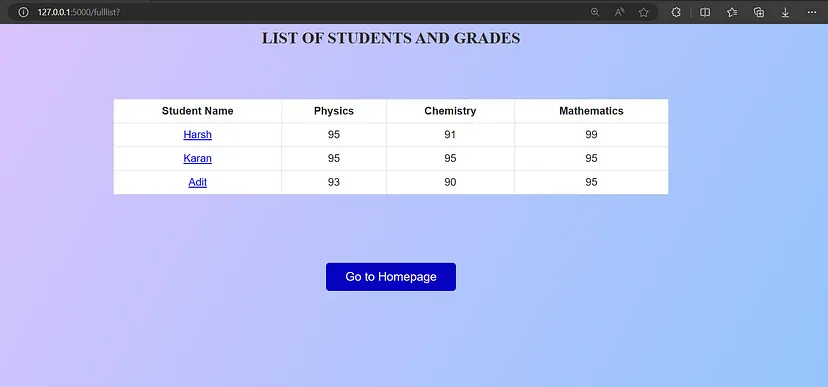The width and height of the screenshot is (828, 387).
Task: Open the Harsh student link
Action: (x=197, y=135)
